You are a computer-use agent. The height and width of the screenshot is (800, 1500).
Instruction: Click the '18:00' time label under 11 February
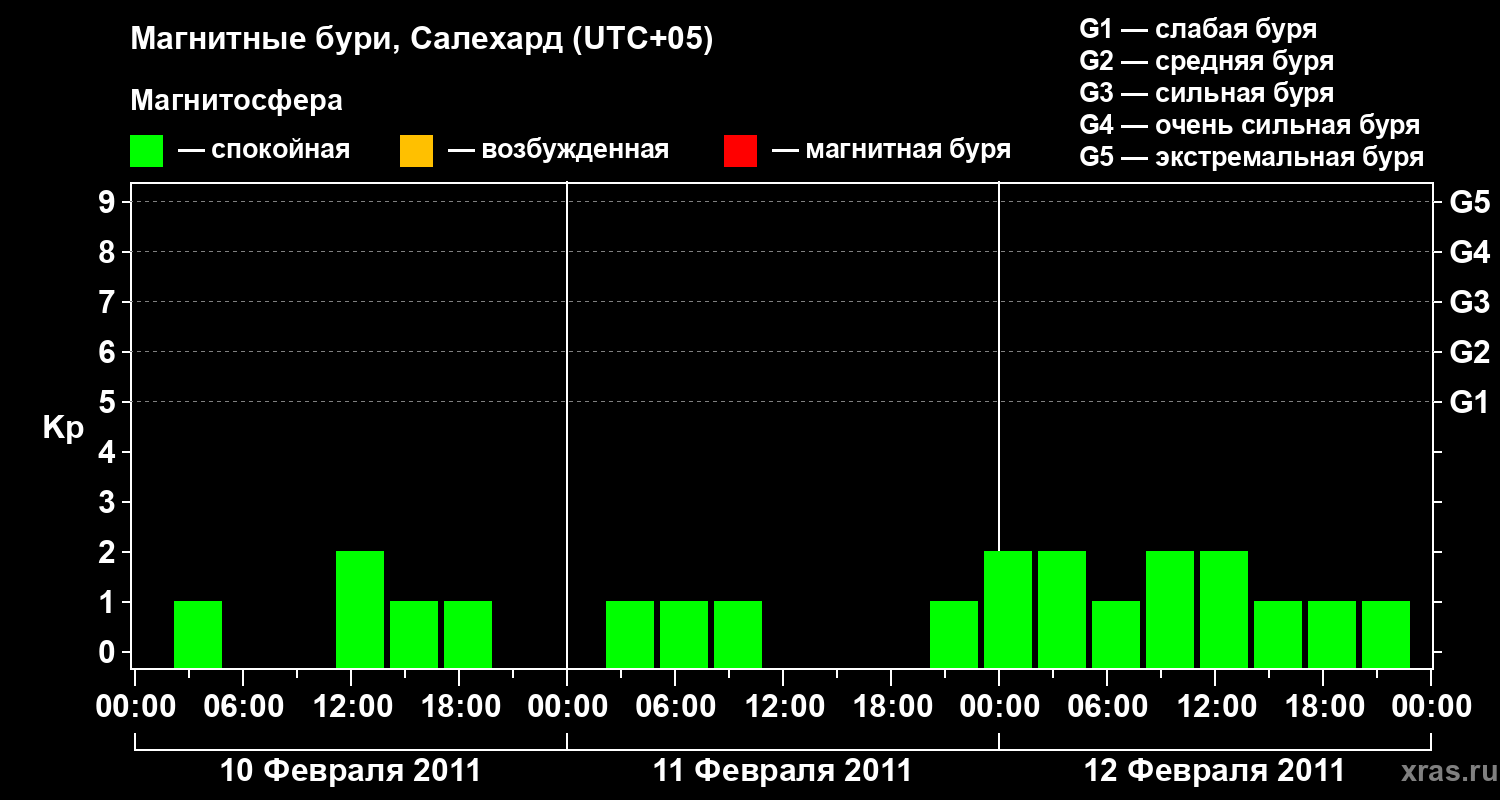(x=891, y=707)
